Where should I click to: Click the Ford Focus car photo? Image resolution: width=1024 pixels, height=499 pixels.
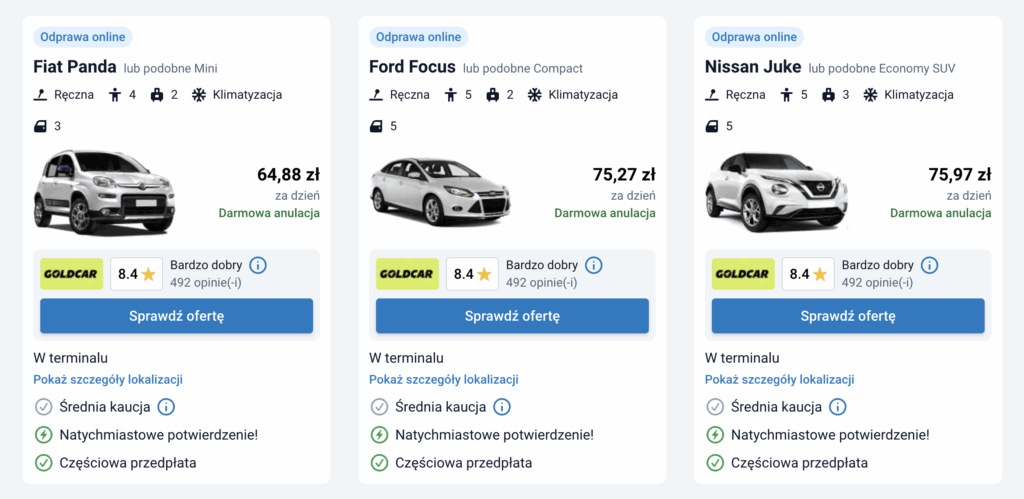(x=438, y=192)
